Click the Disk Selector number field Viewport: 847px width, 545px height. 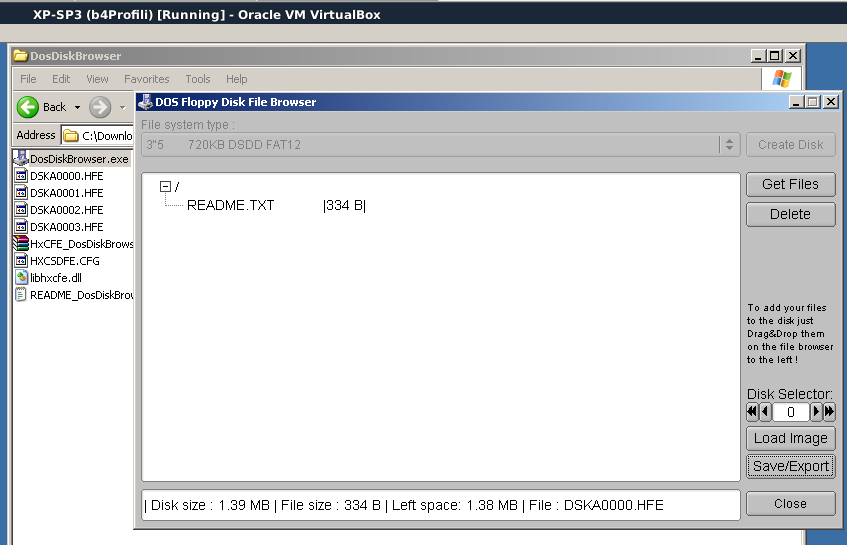point(791,412)
